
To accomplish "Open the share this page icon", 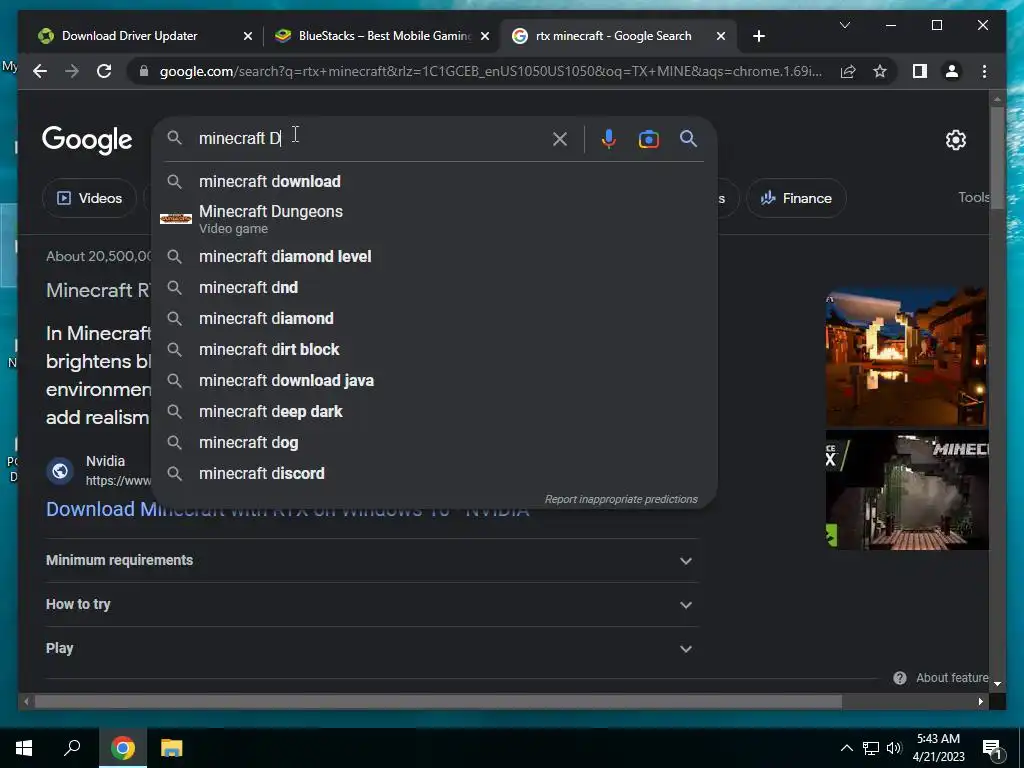I will point(848,71).
